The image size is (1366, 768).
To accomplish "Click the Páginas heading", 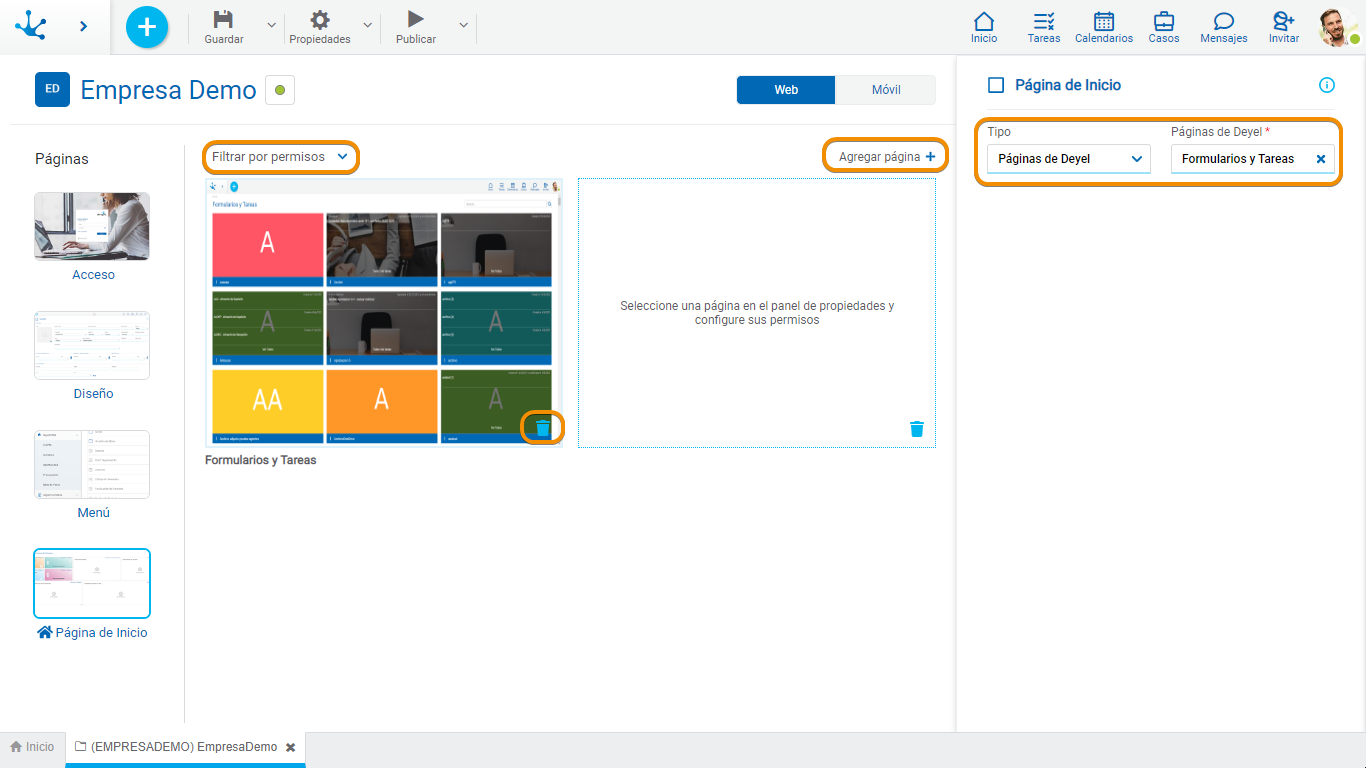I will tap(62, 159).
